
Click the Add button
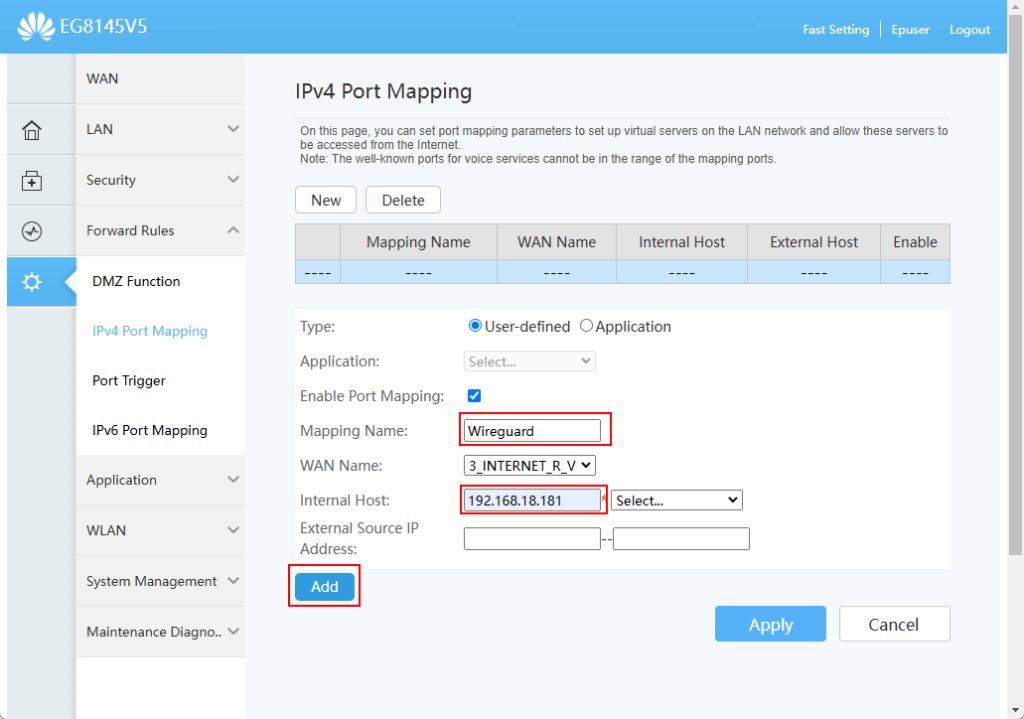tap(324, 587)
